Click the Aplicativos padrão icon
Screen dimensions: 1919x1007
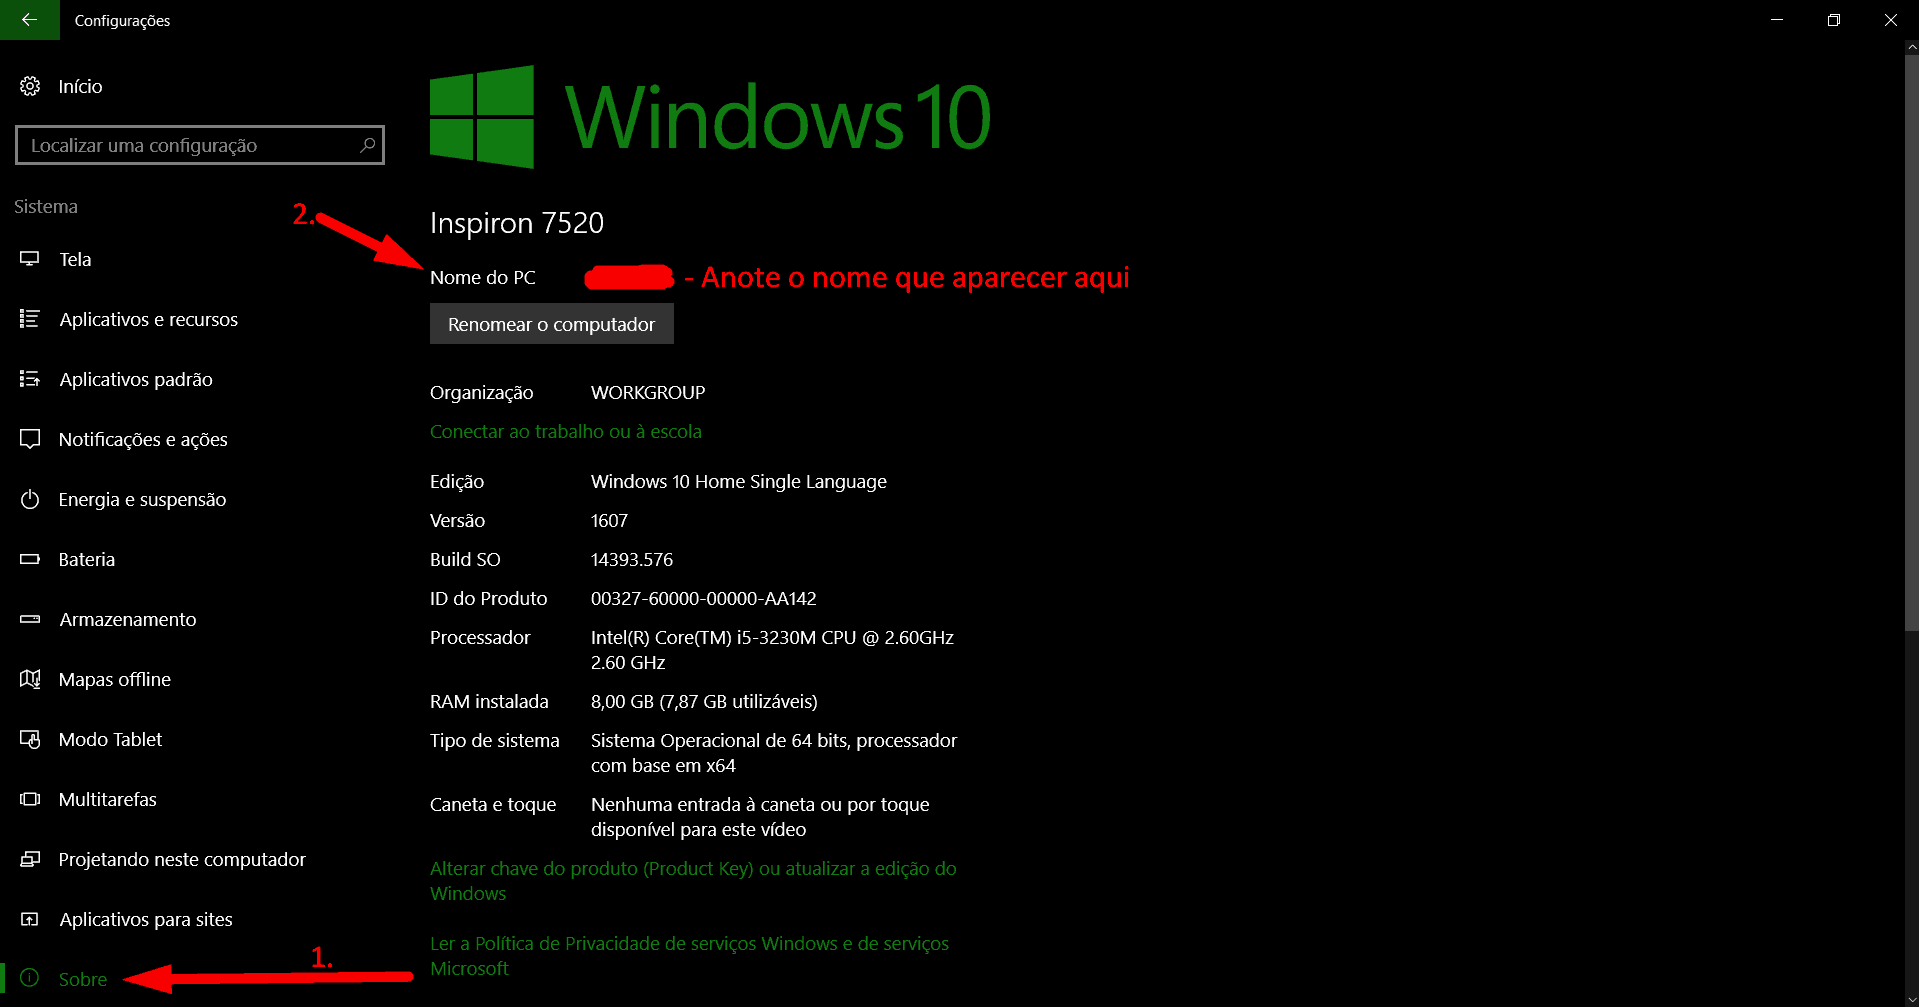click(30, 379)
